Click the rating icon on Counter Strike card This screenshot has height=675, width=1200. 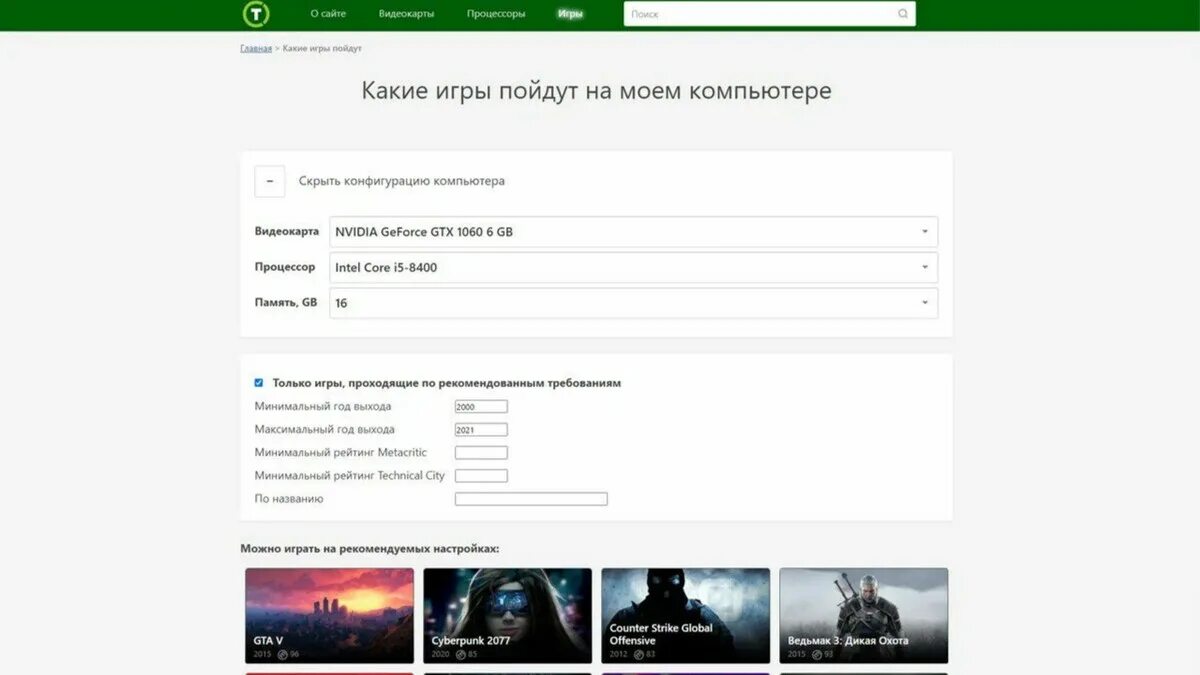[x=638, y=654]
